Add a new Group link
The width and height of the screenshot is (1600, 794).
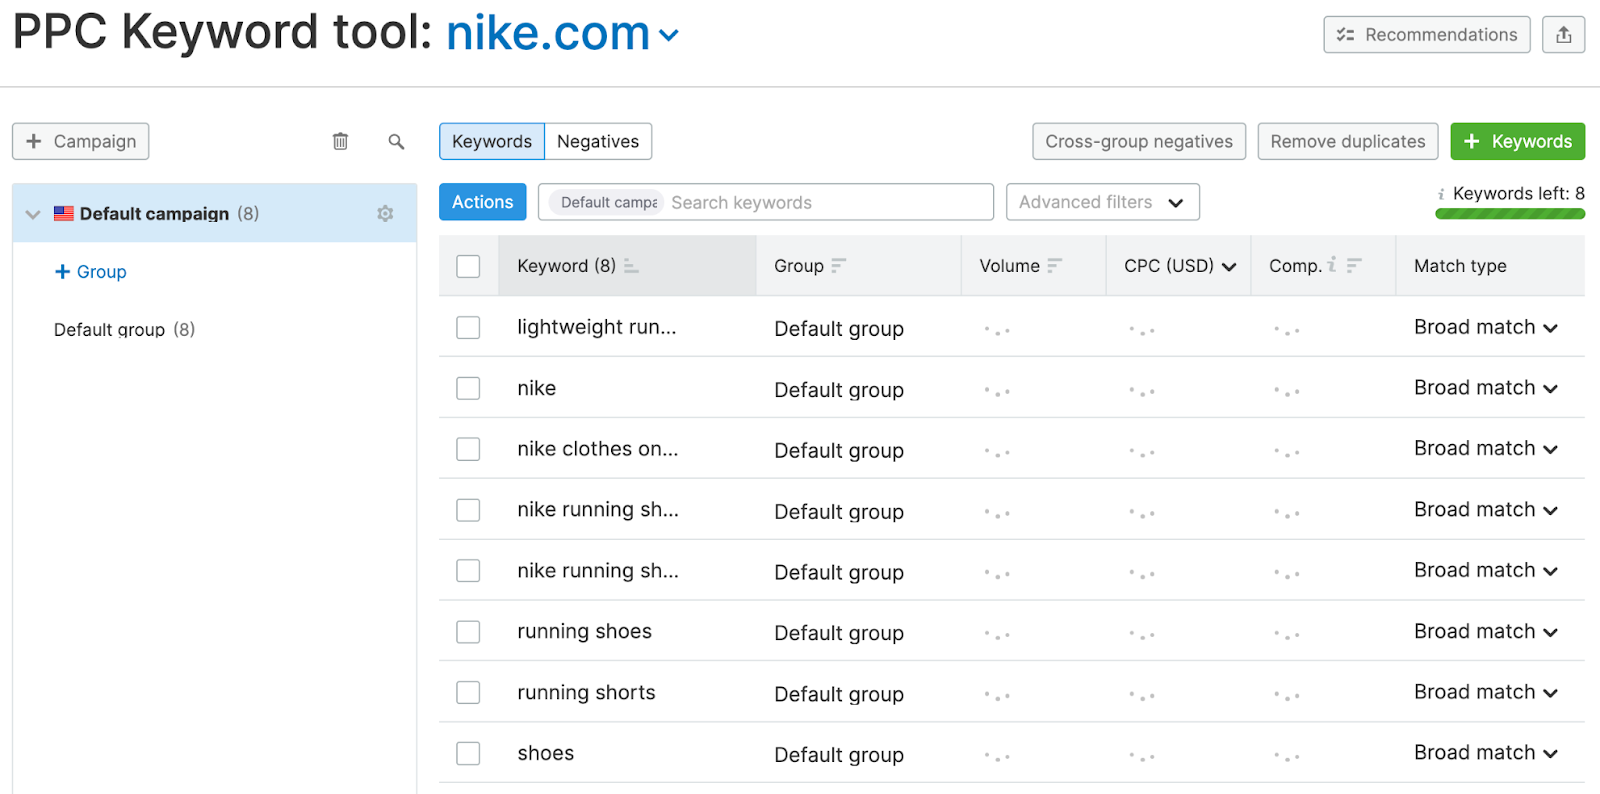(x=91, y=272)
